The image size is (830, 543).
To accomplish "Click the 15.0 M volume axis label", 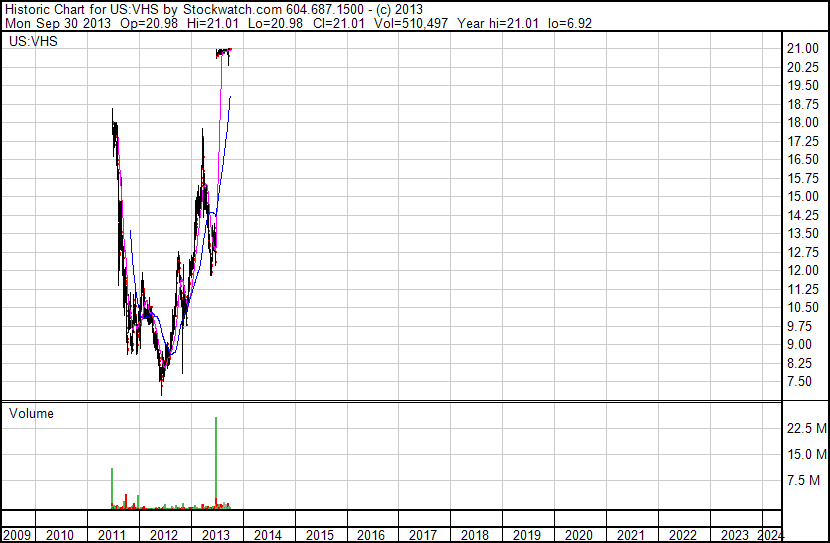I will 807,454.
